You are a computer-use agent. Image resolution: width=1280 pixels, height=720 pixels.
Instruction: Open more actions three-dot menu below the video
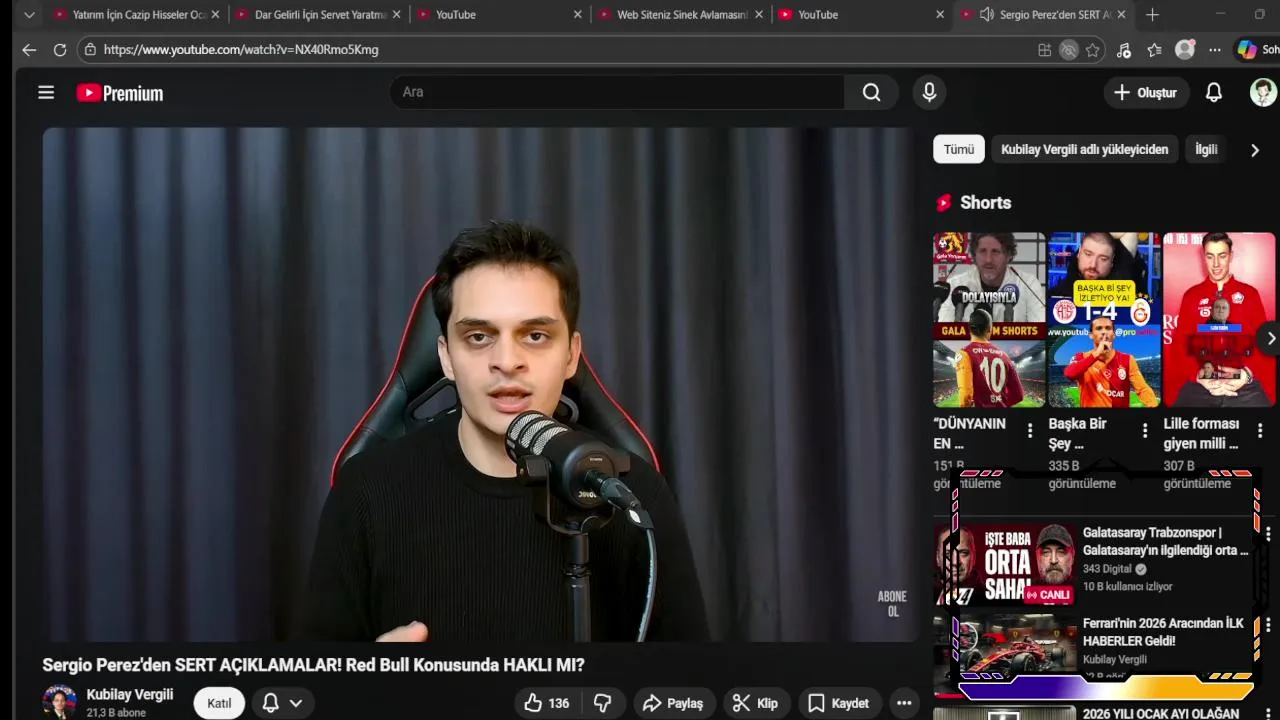904,703
